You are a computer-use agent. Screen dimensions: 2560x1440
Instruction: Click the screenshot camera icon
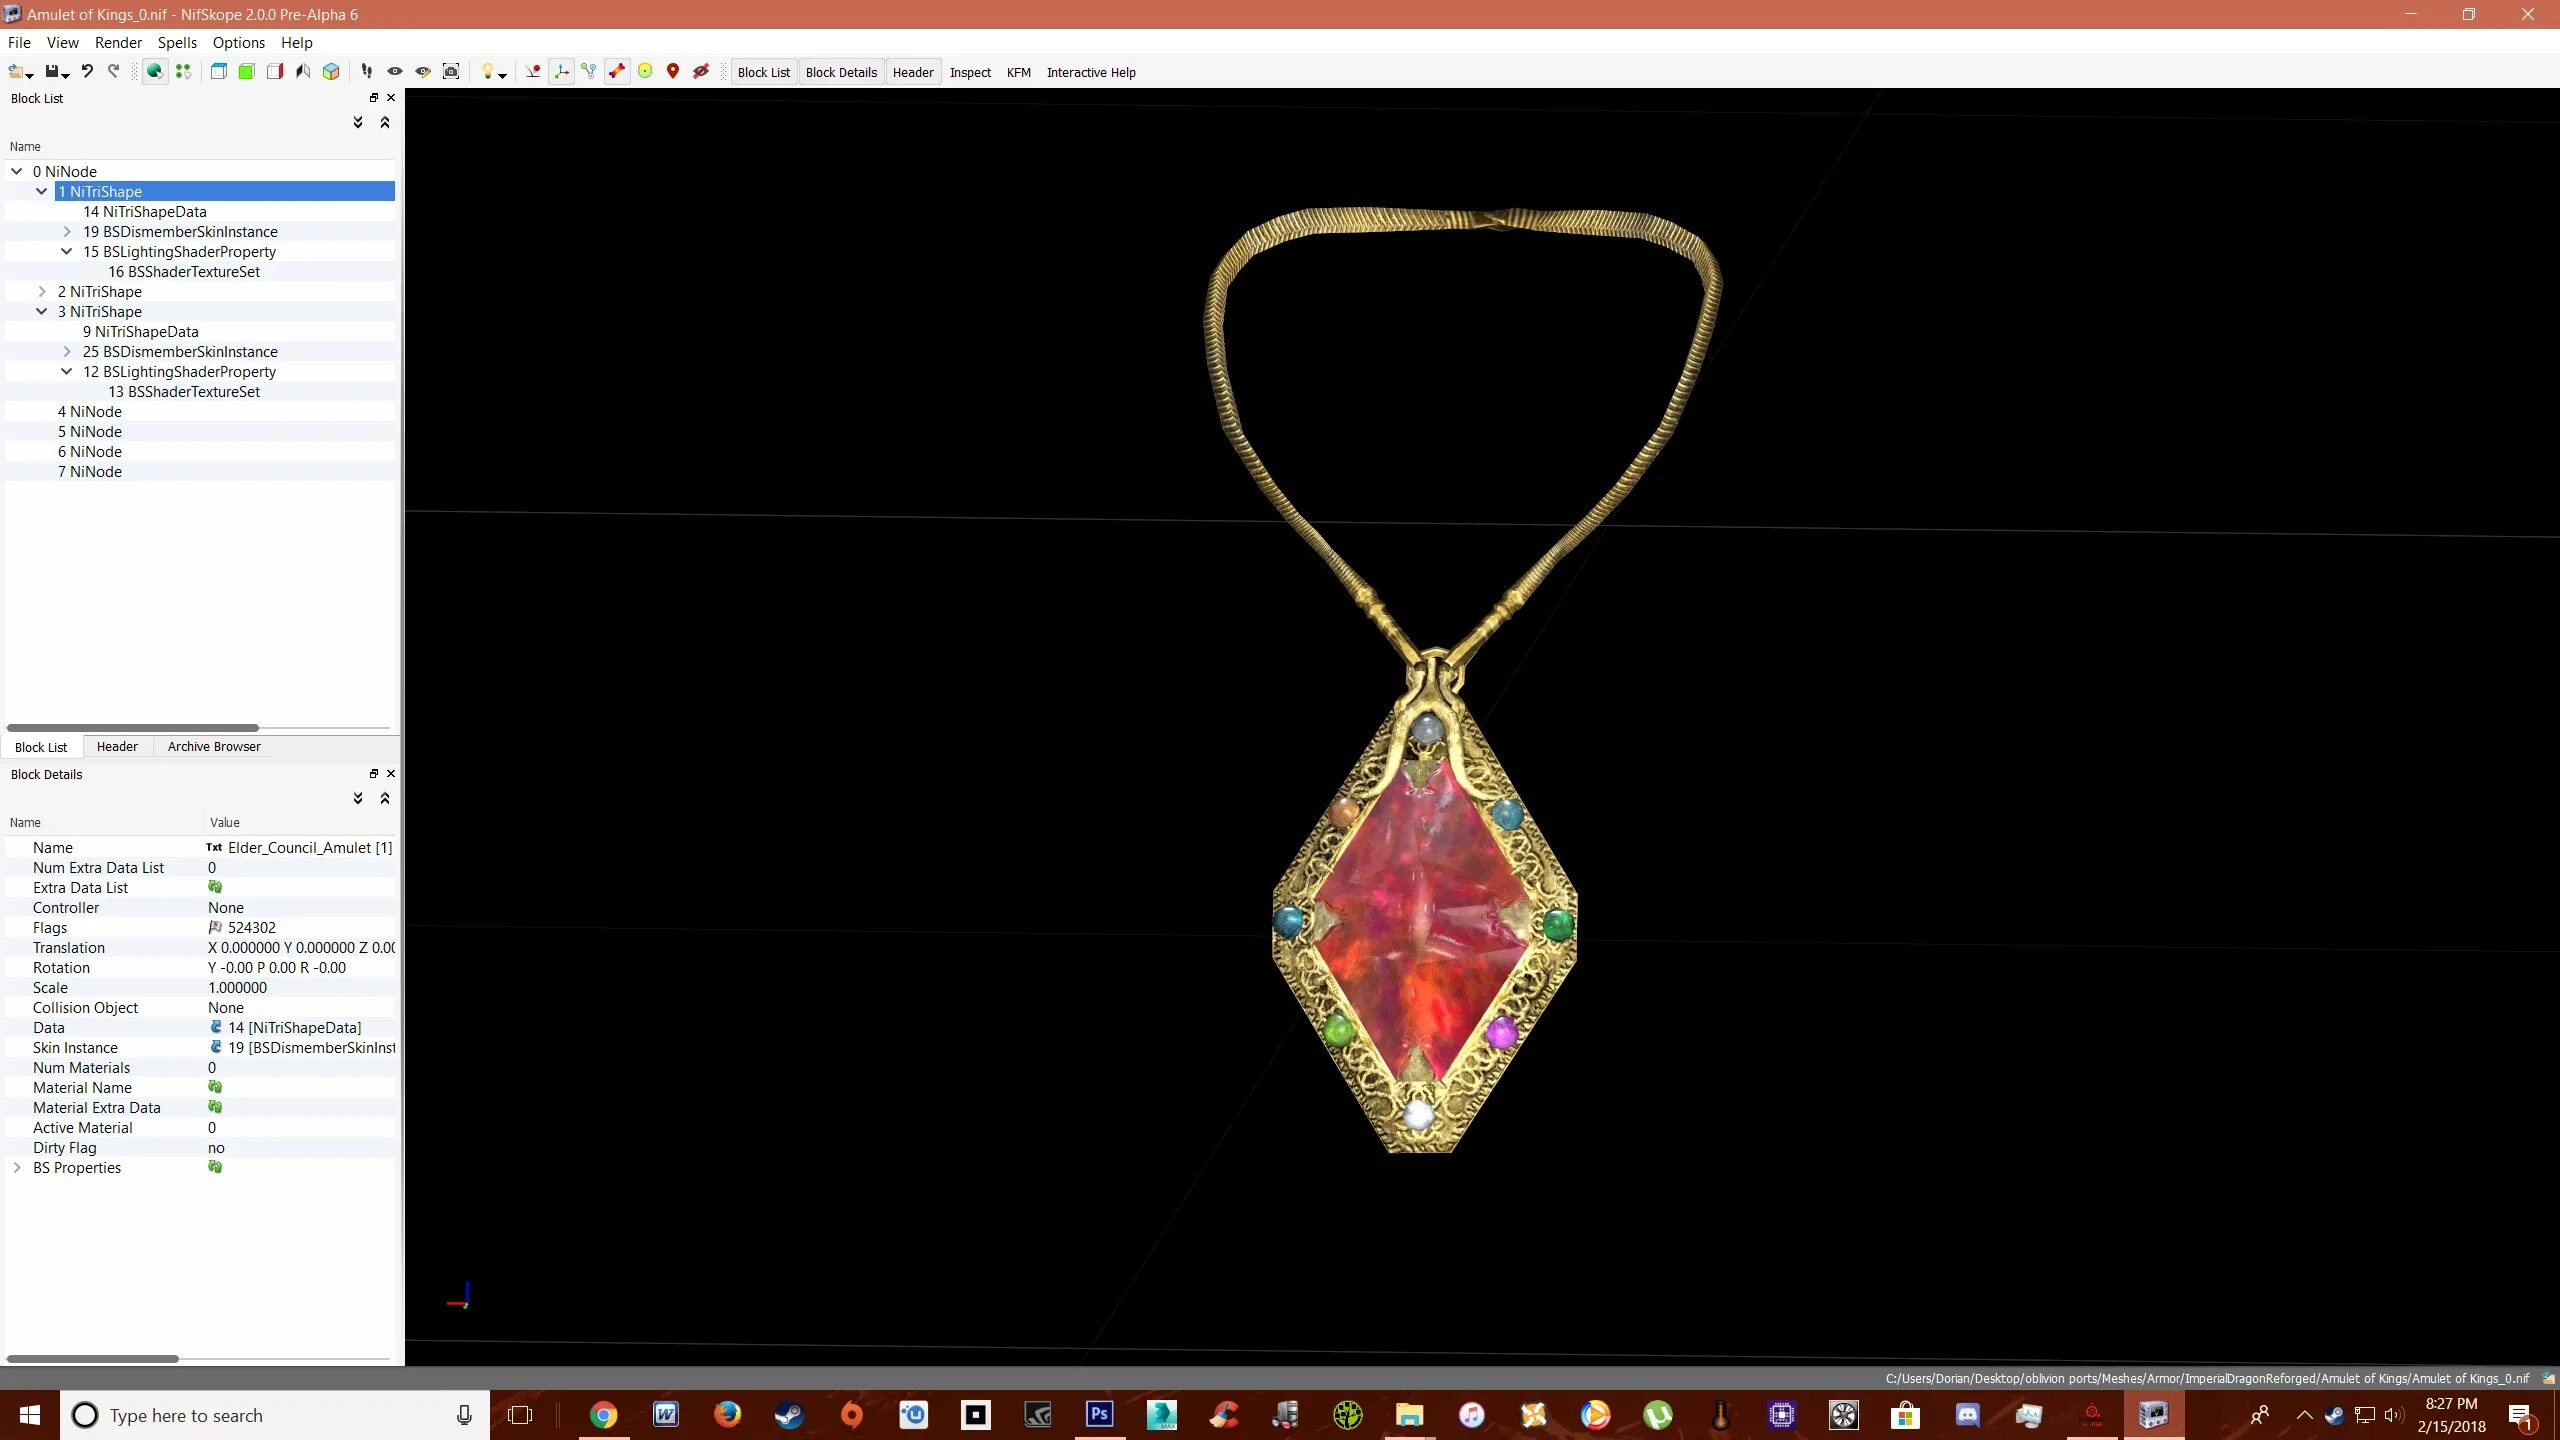451,72
